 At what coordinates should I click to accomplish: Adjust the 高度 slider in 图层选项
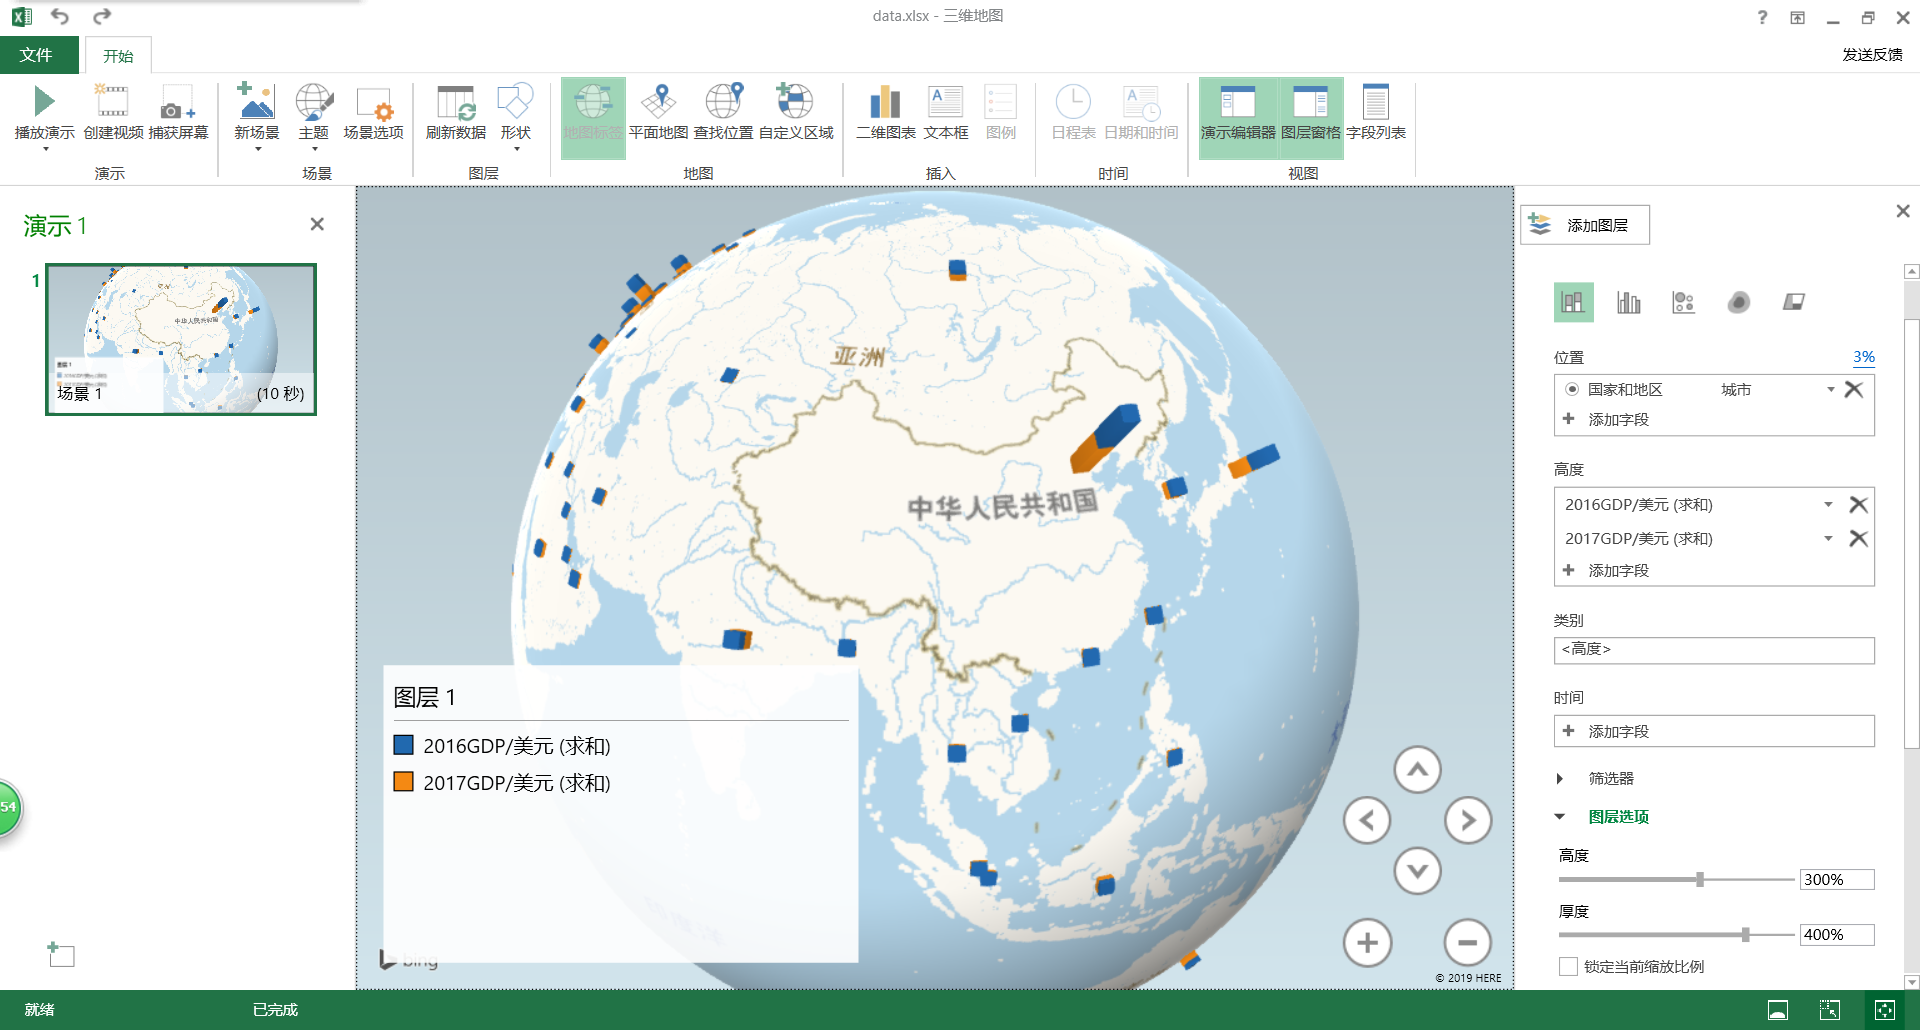pyautogui.click(x=1699, y=880)
